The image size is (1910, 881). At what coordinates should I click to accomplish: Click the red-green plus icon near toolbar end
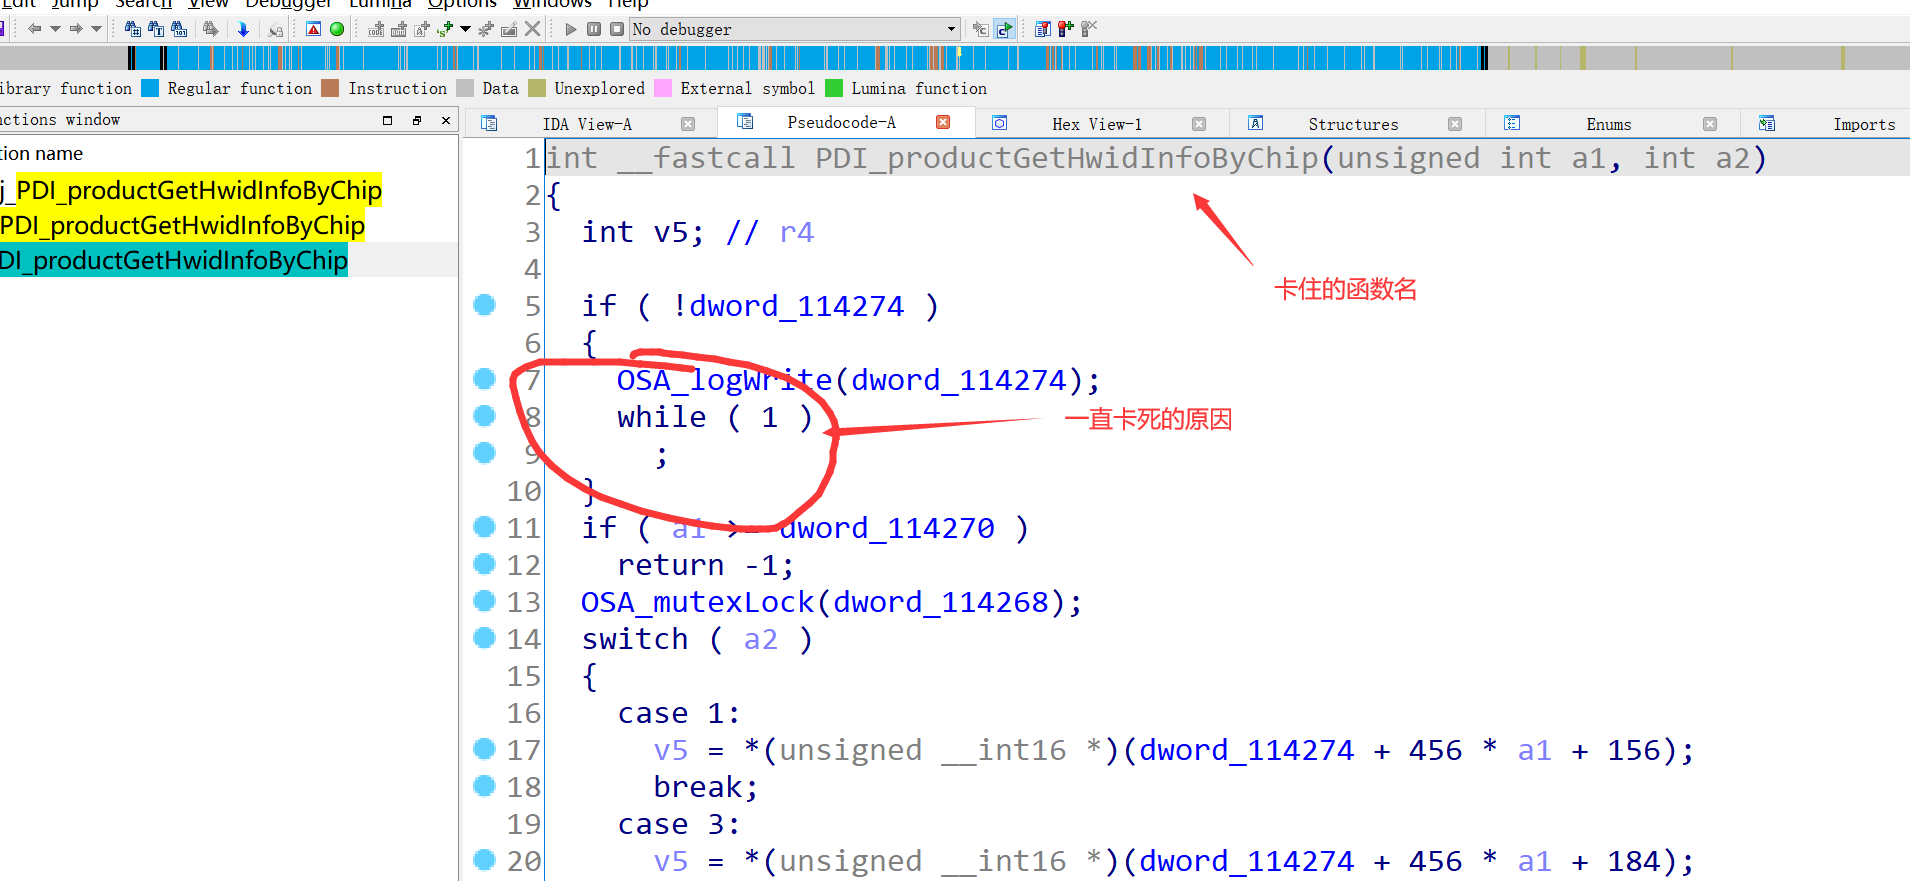(1066, 29)
